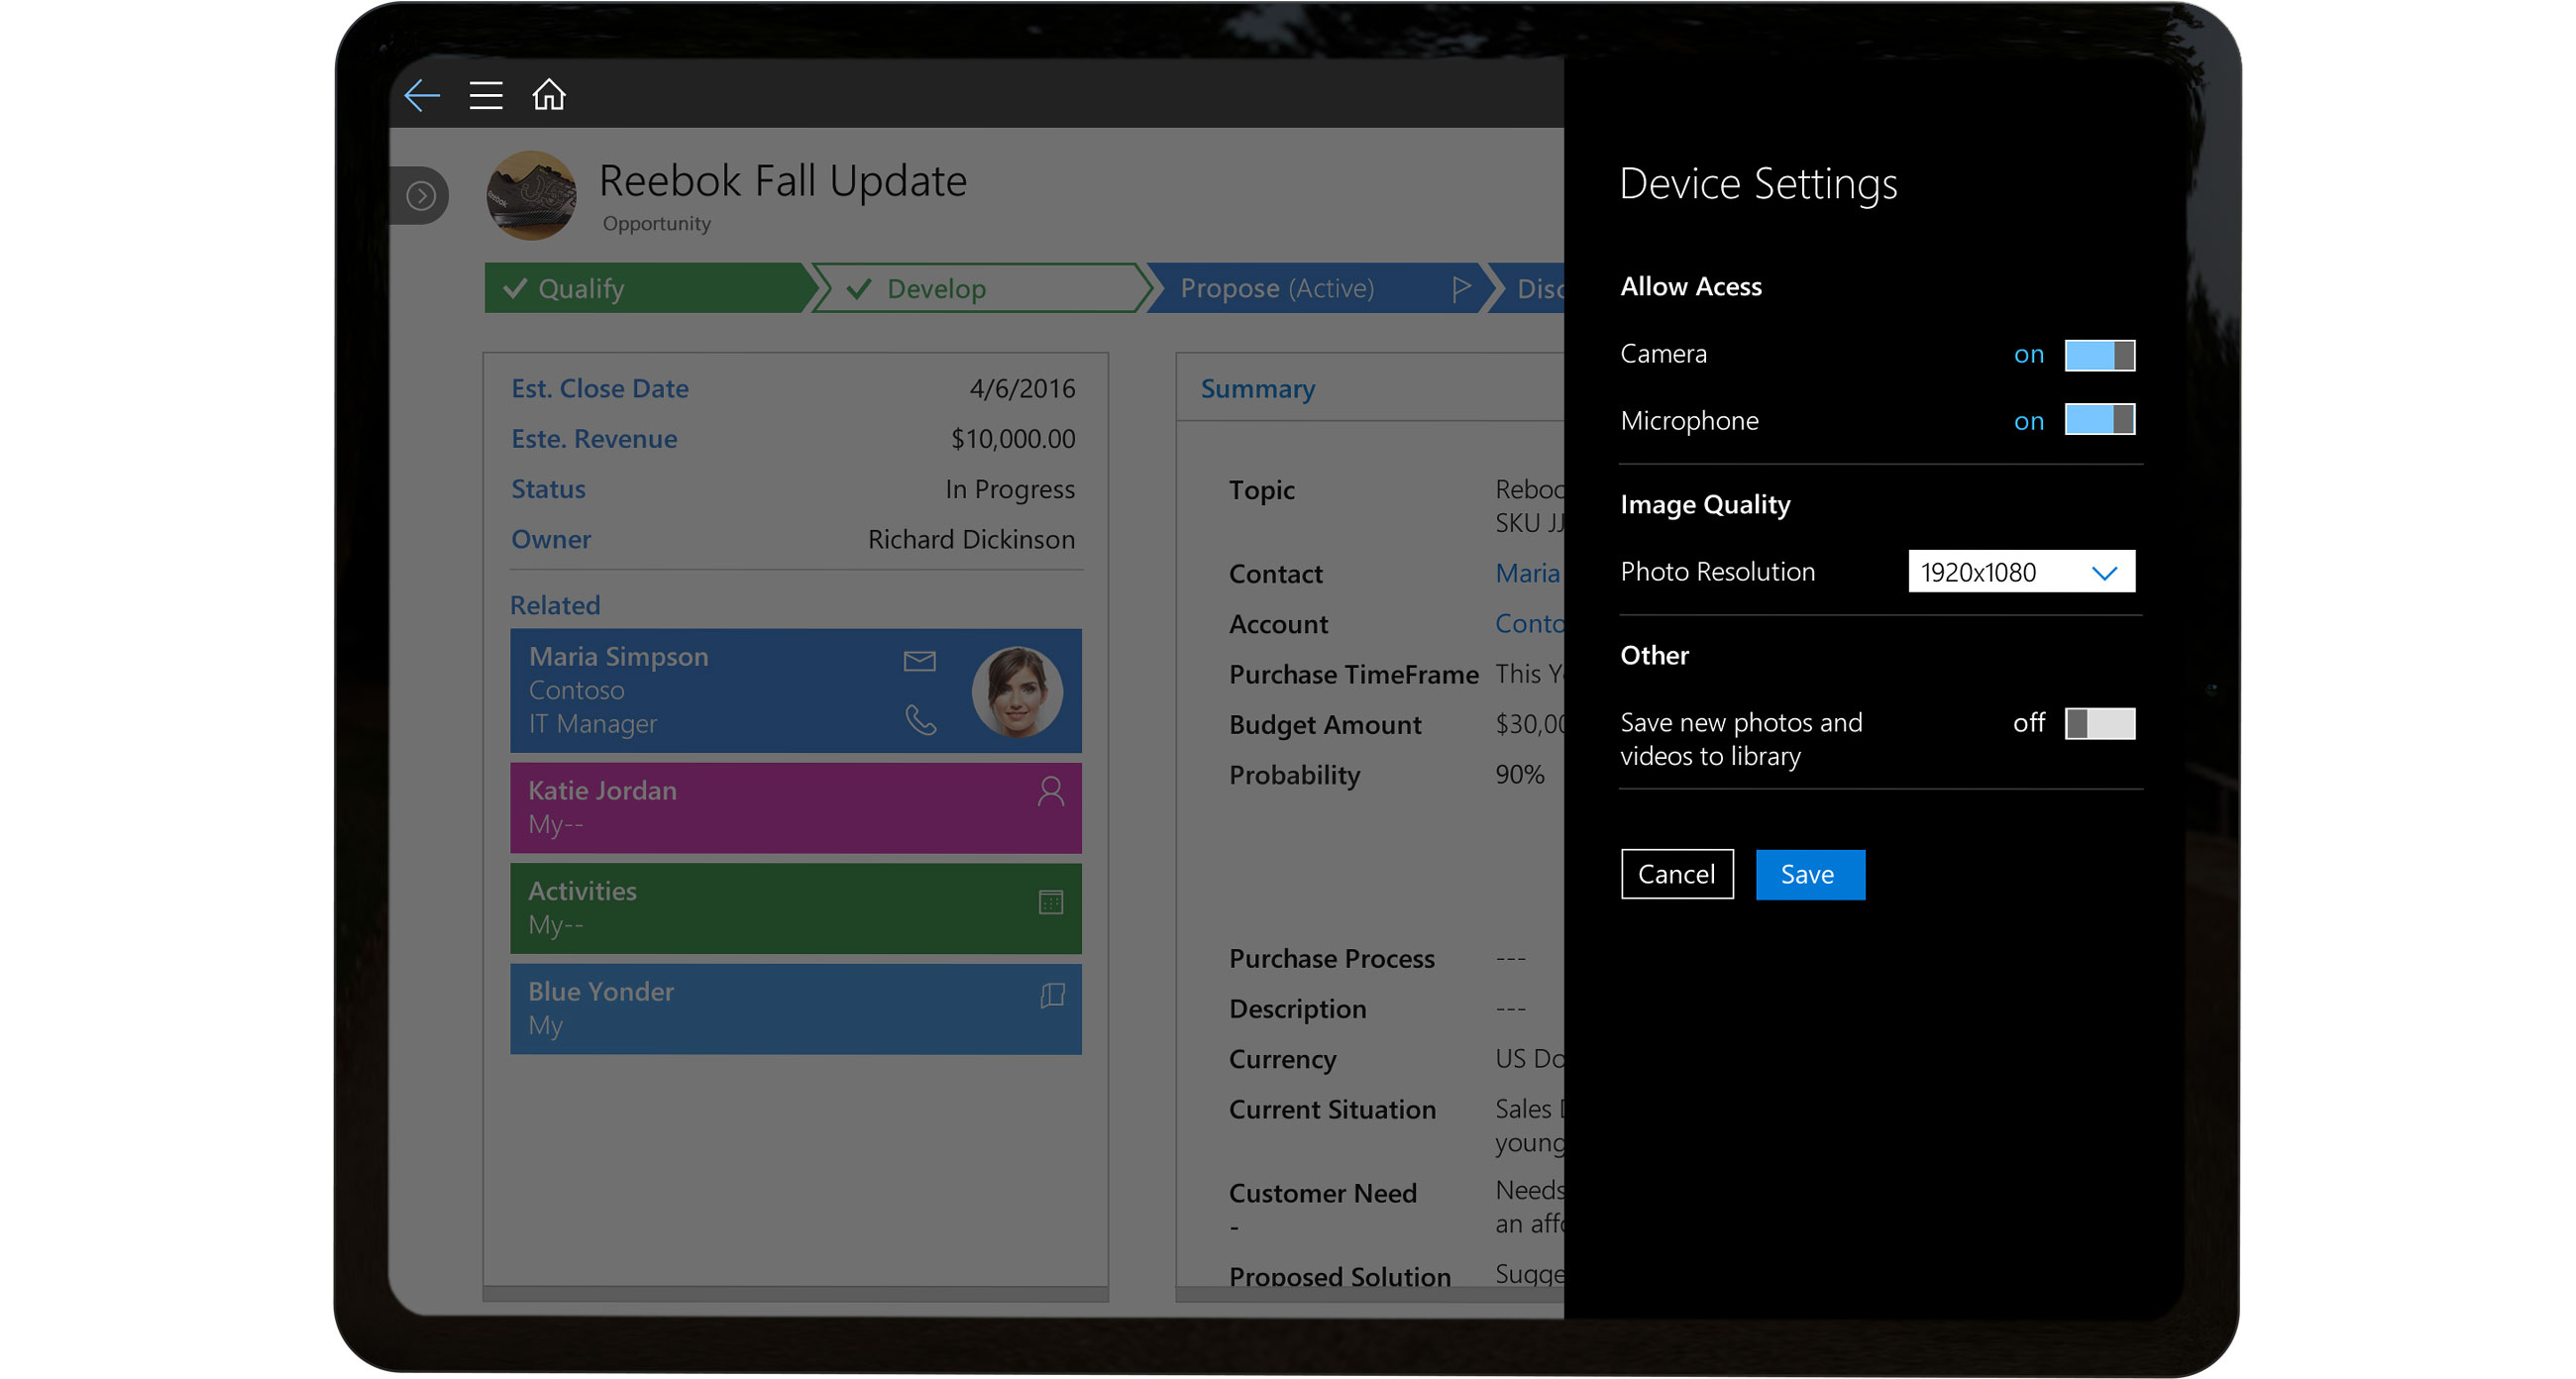Click the Cancel button

1676,874
